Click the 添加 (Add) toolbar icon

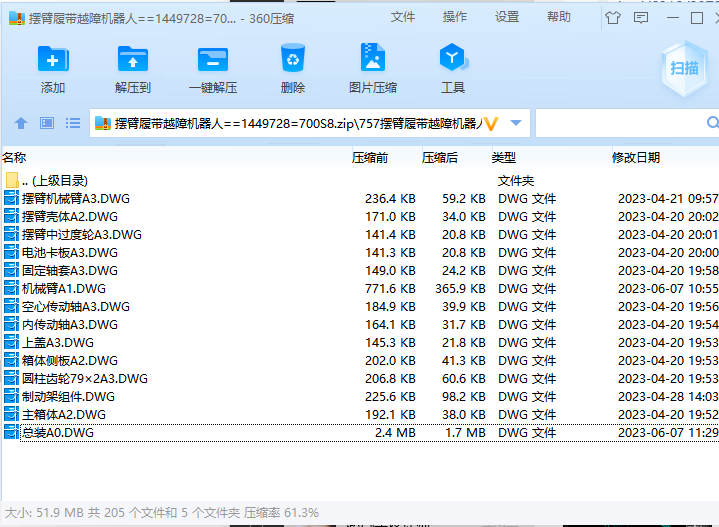(x=53, y=59)
